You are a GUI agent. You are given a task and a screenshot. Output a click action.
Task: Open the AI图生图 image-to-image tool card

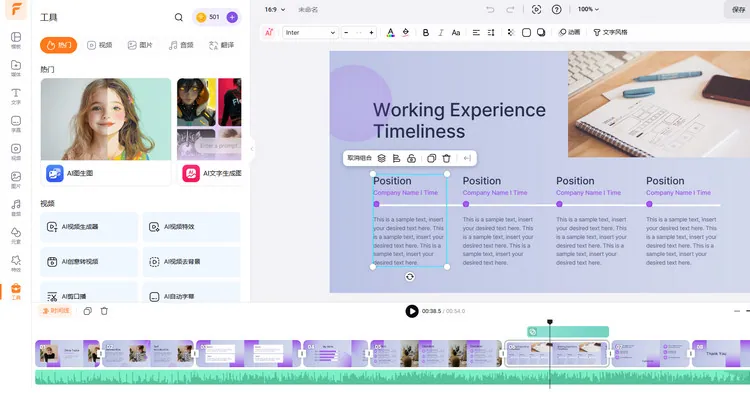point(106,131)
